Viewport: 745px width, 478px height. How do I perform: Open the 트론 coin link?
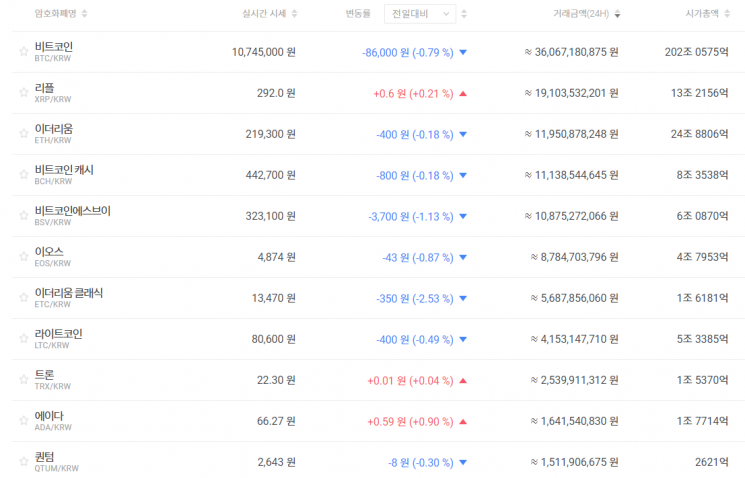[44, 375]
